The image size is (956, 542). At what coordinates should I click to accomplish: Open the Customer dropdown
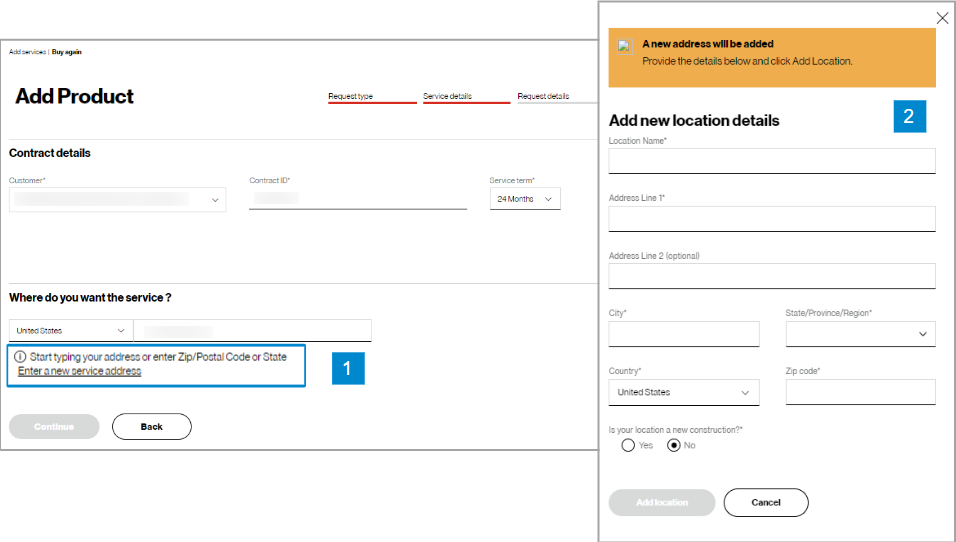point(117,200)
